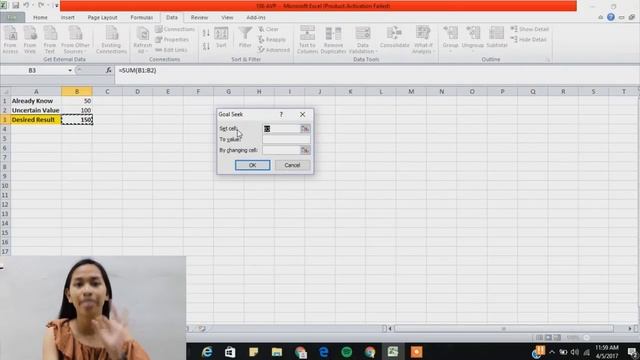Select column C header
640x360 pixels.
click(107, 92)
